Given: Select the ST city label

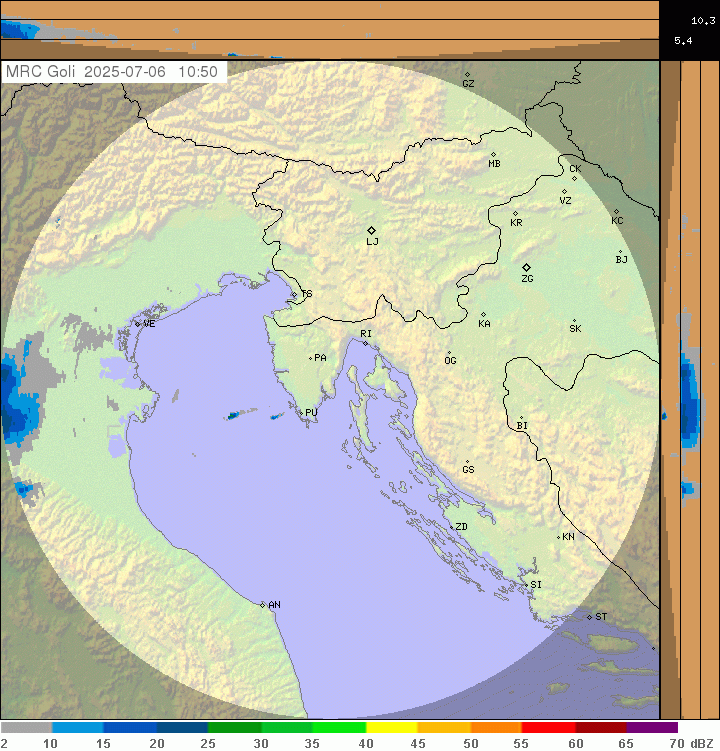Looking at the screenshot, I should pos(601,617).
